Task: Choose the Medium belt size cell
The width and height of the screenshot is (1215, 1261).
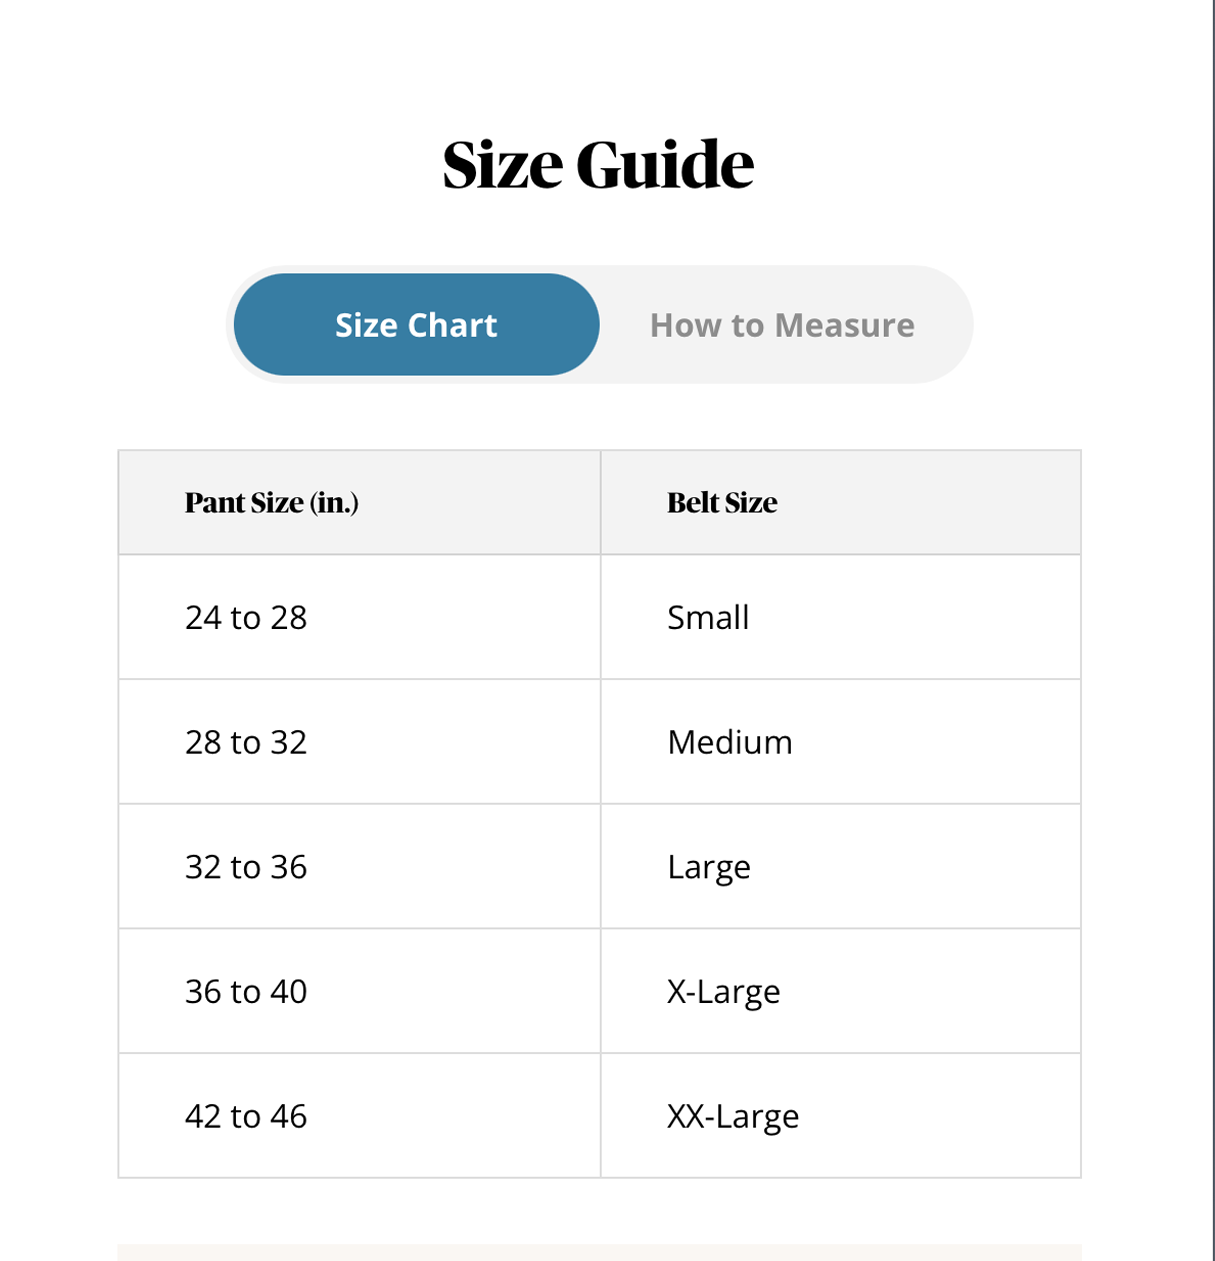Action: [x=730, y=742]
